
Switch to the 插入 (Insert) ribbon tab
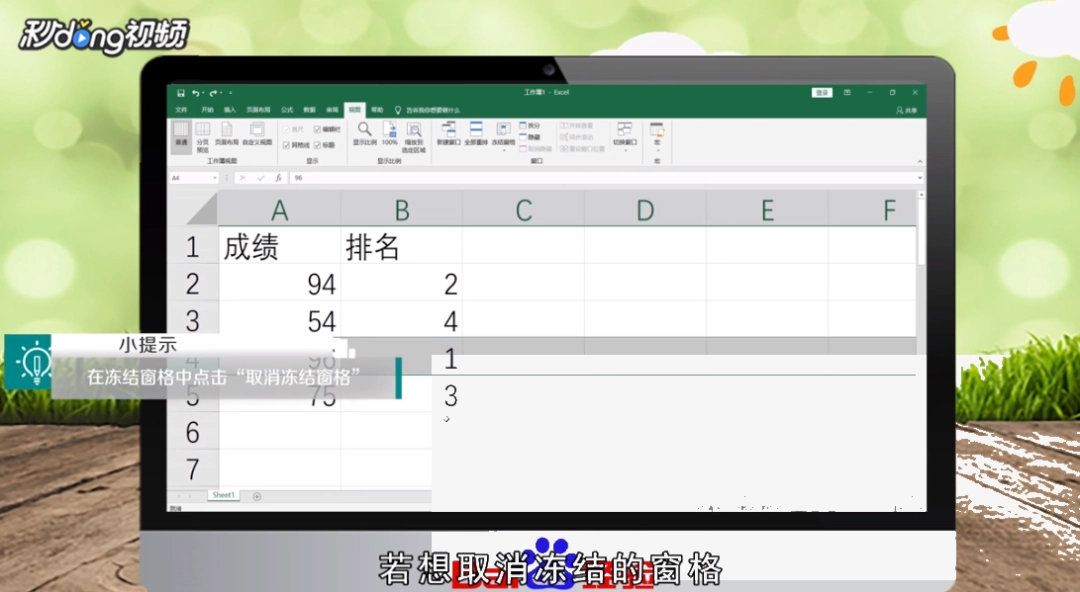click(x=230, y=110)
